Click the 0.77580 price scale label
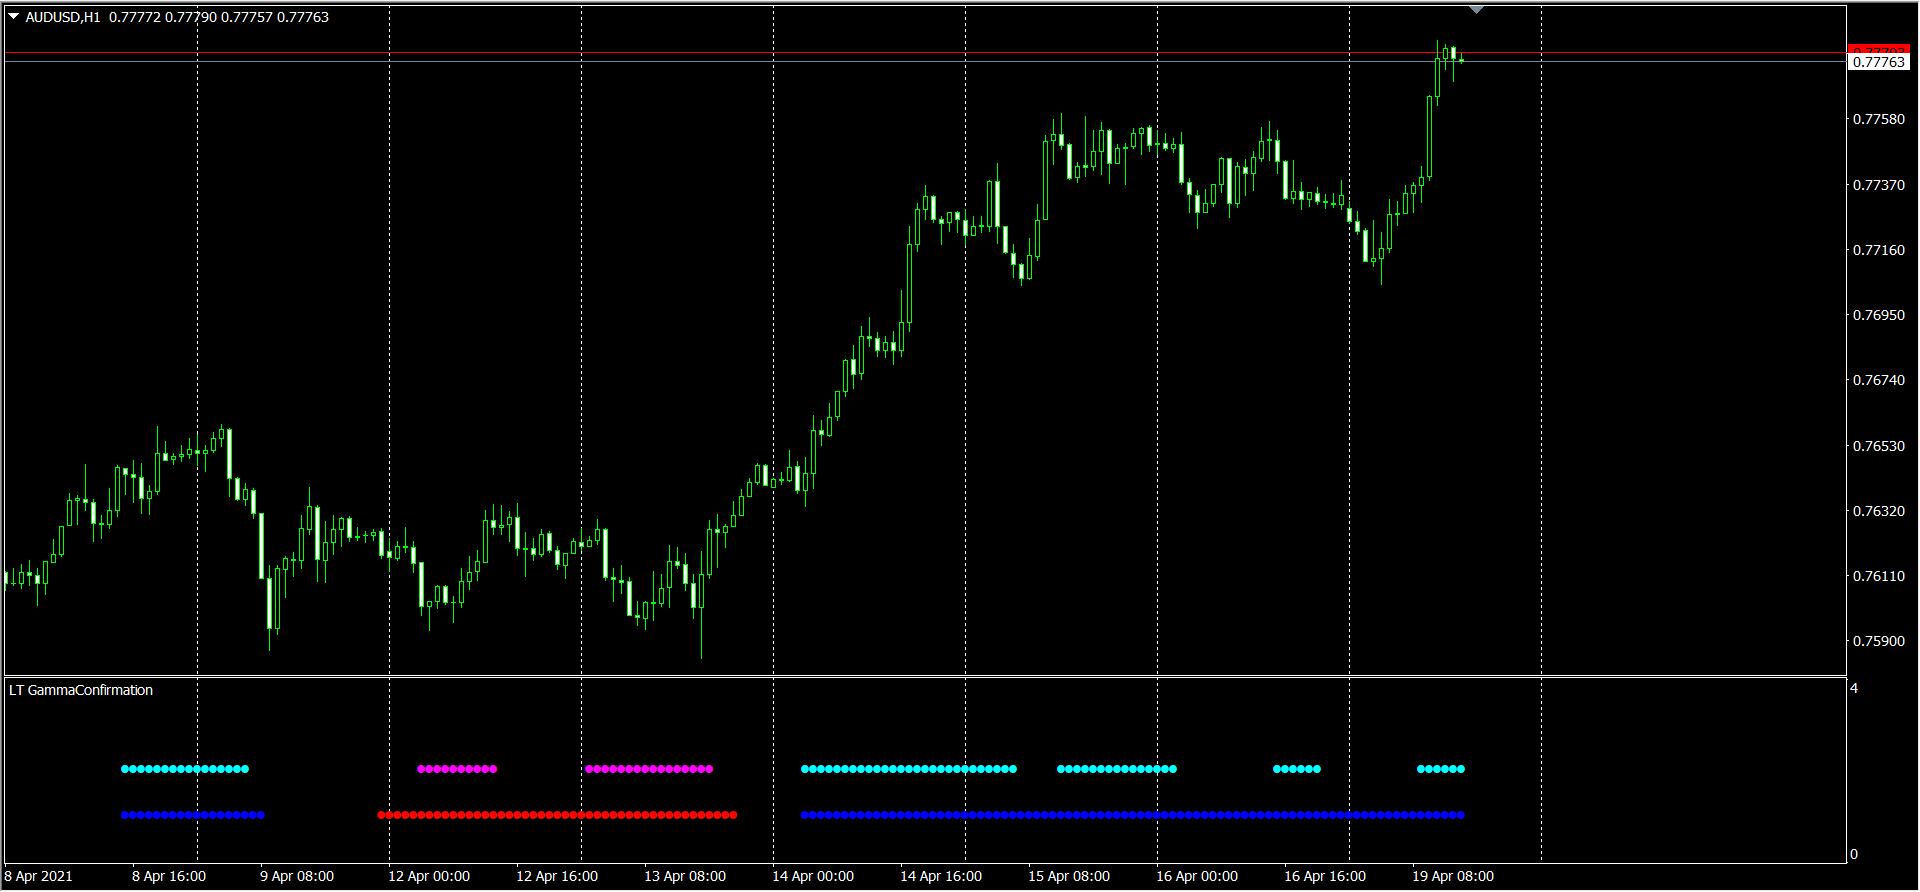The image size is (1920, 892). (x=1878, y=119)
